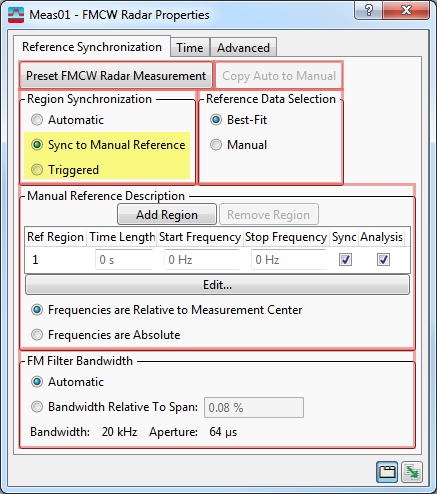Image resolution: width=437 pixels, height=494 pixels.
Task: Choose the Triggered region synchronization radio button
Action: click(37, 170)
